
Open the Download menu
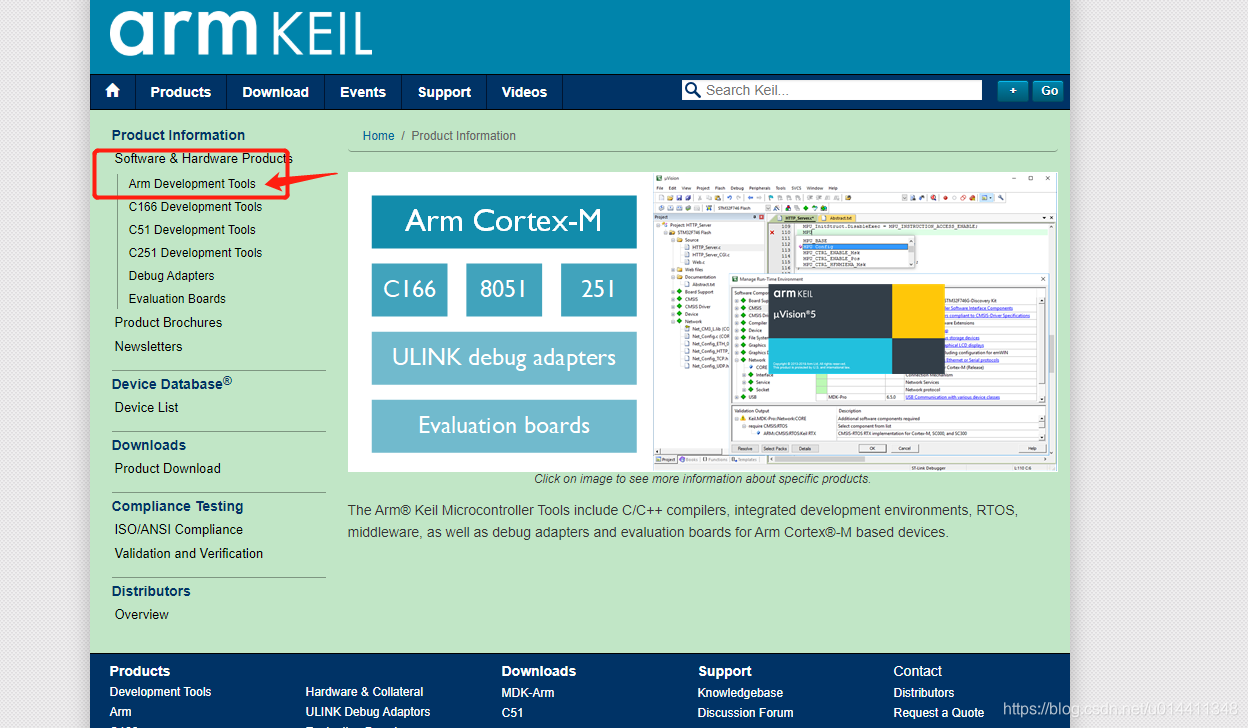point(275,92)
